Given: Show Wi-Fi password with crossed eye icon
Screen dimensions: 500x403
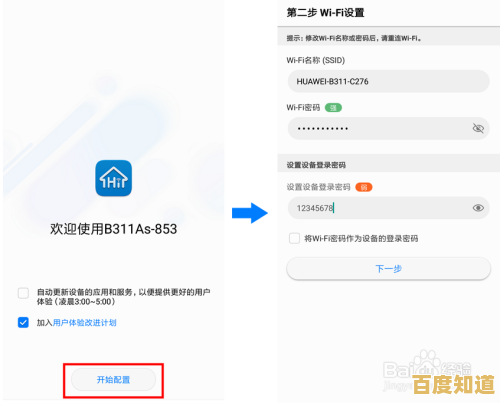Looking at the screenshot, I should (x=478, y=128).
